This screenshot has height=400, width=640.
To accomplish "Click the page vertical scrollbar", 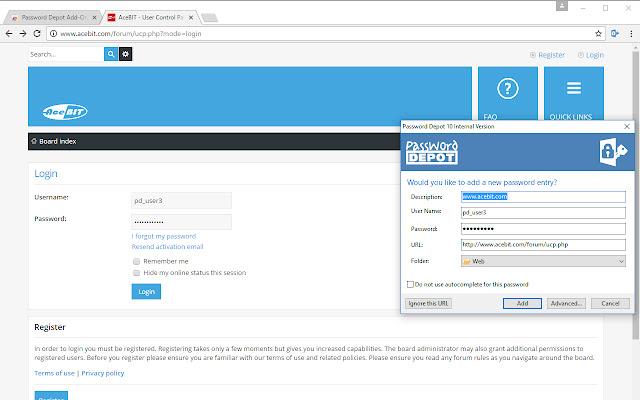I will point(636,196).
